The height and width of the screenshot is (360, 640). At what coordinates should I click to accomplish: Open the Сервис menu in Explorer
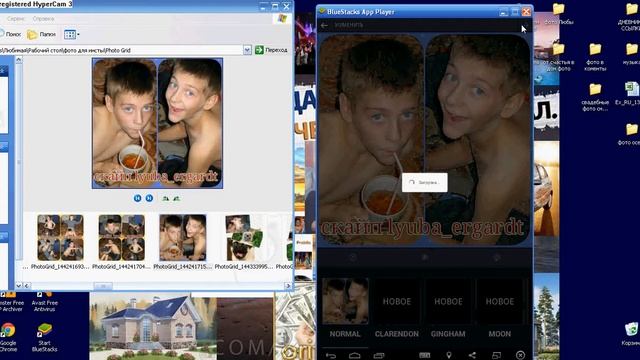16,19
